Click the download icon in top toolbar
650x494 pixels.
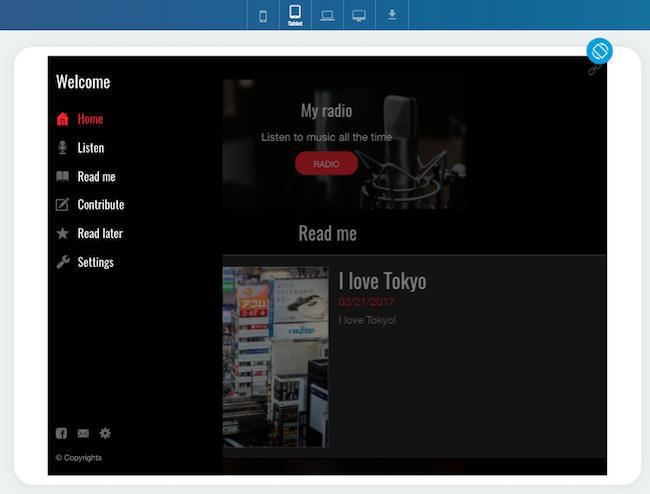pos(392,15)
